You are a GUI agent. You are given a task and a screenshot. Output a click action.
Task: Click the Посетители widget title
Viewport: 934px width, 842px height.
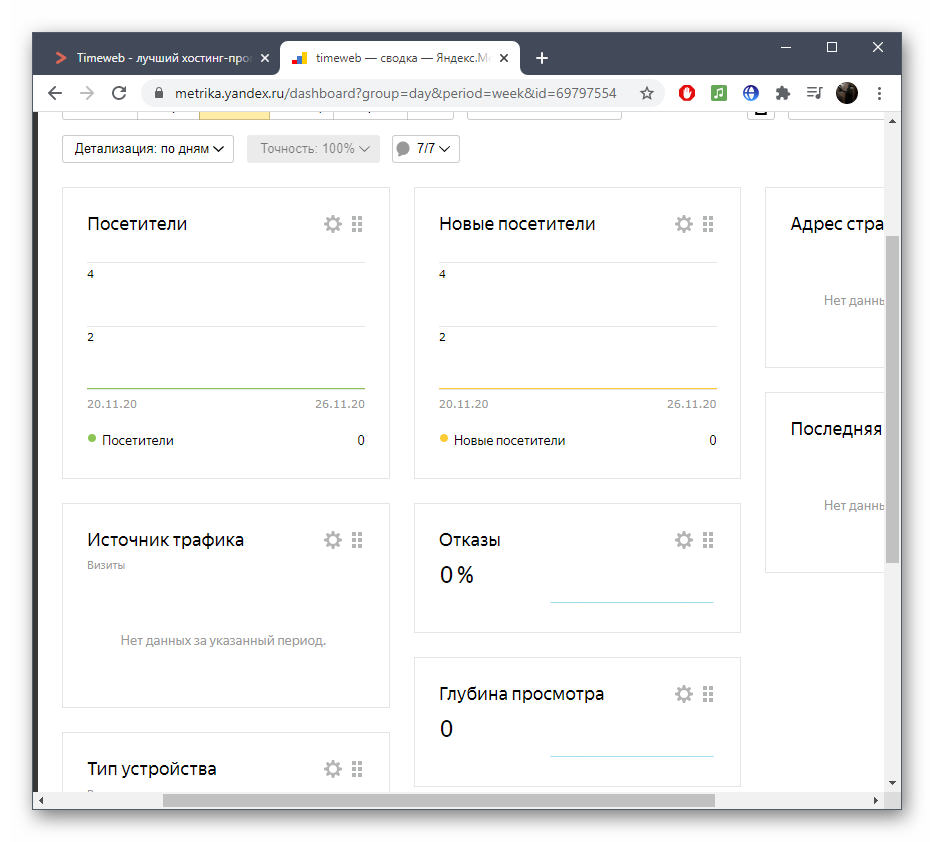click(x=137, y=224)
